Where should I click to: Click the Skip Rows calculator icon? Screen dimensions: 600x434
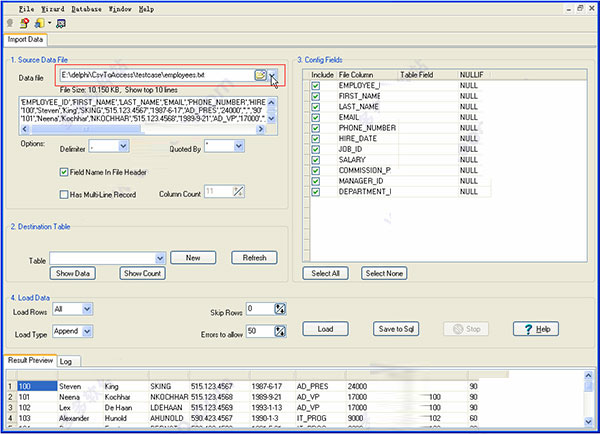coord(280,310)
